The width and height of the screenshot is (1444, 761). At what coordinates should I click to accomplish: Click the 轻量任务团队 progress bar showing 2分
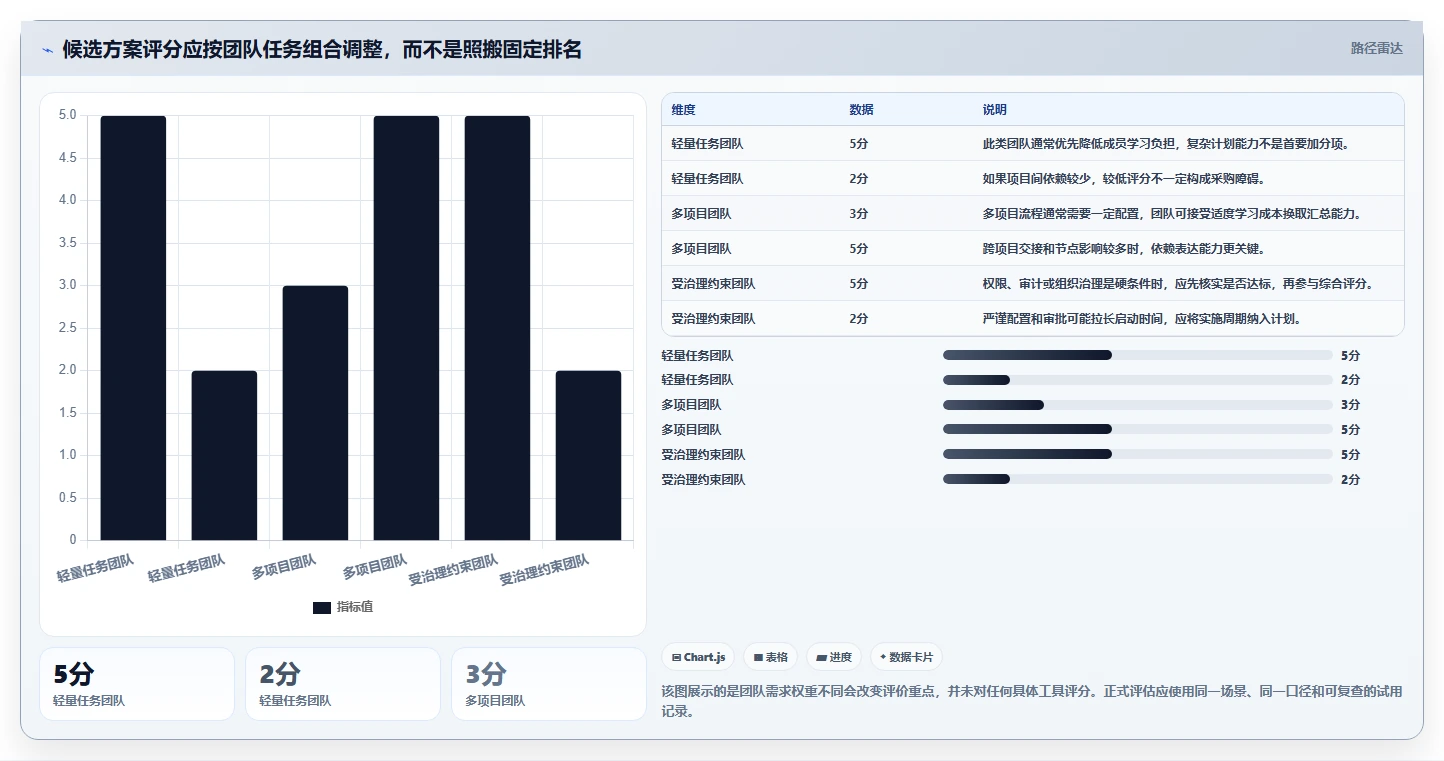click(x=1137, y=380)
